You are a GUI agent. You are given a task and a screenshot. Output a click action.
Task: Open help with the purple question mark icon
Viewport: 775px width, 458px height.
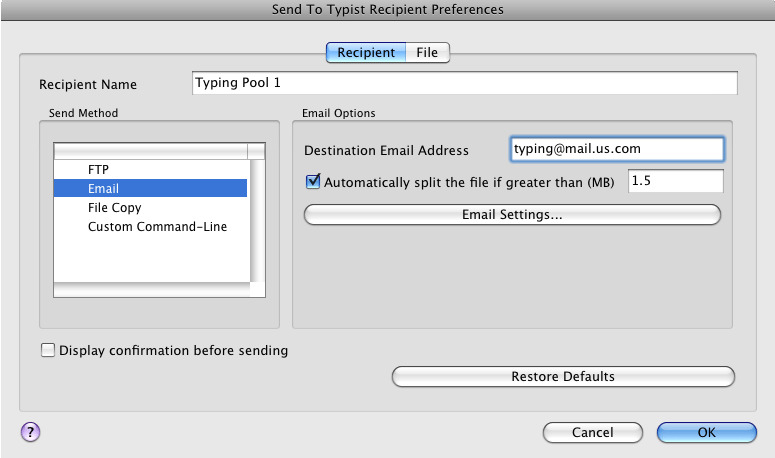tap(30, 432)
